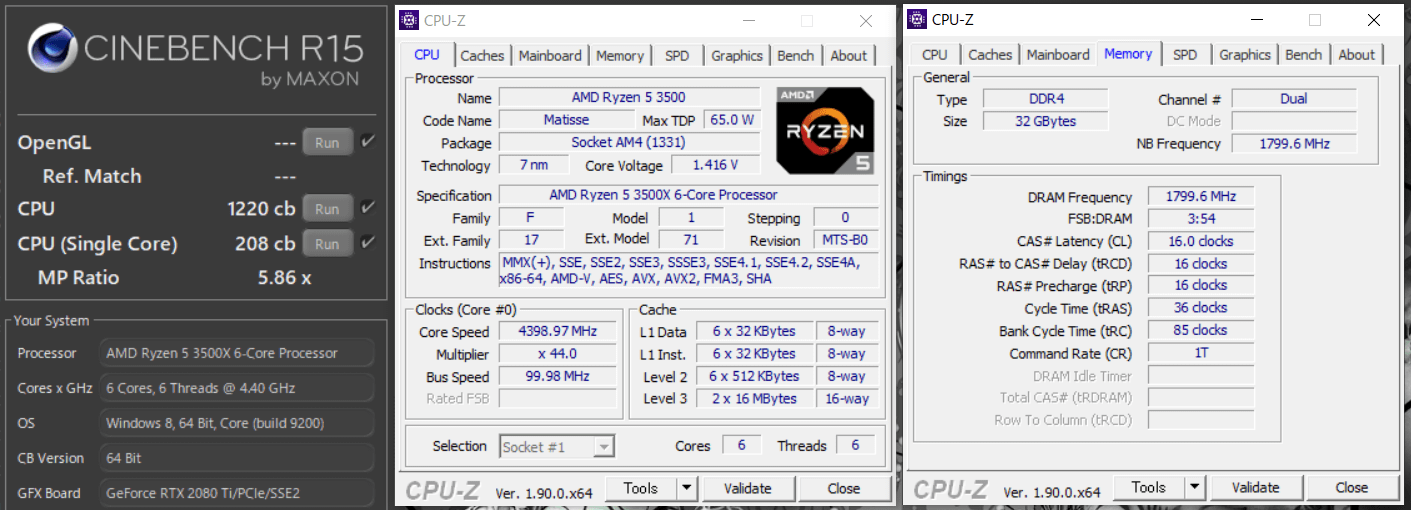Click Validate in left CPU-Z window
This screenshot has width=1411, height=510.
pyautogui.click(x=748, y=488)
